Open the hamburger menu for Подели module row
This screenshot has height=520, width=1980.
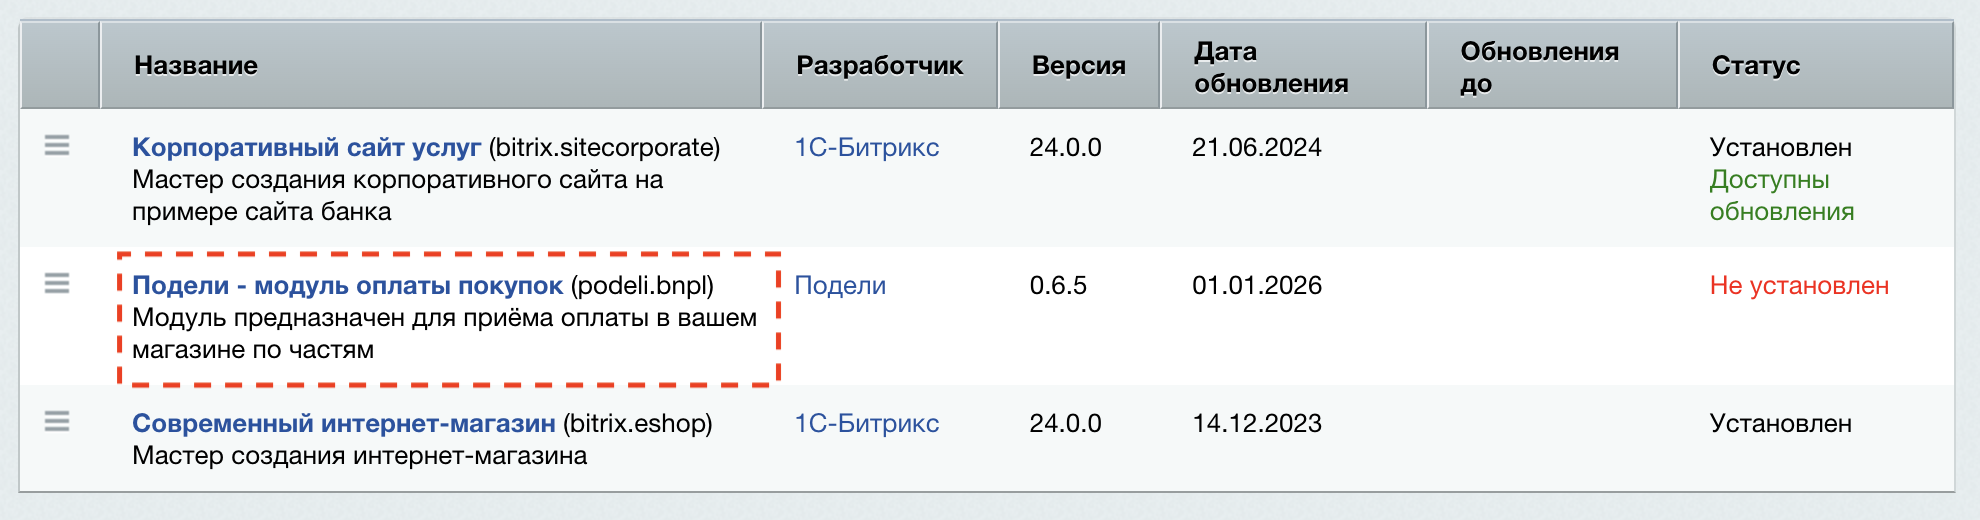pyautogui.click(x=57, y=284)
